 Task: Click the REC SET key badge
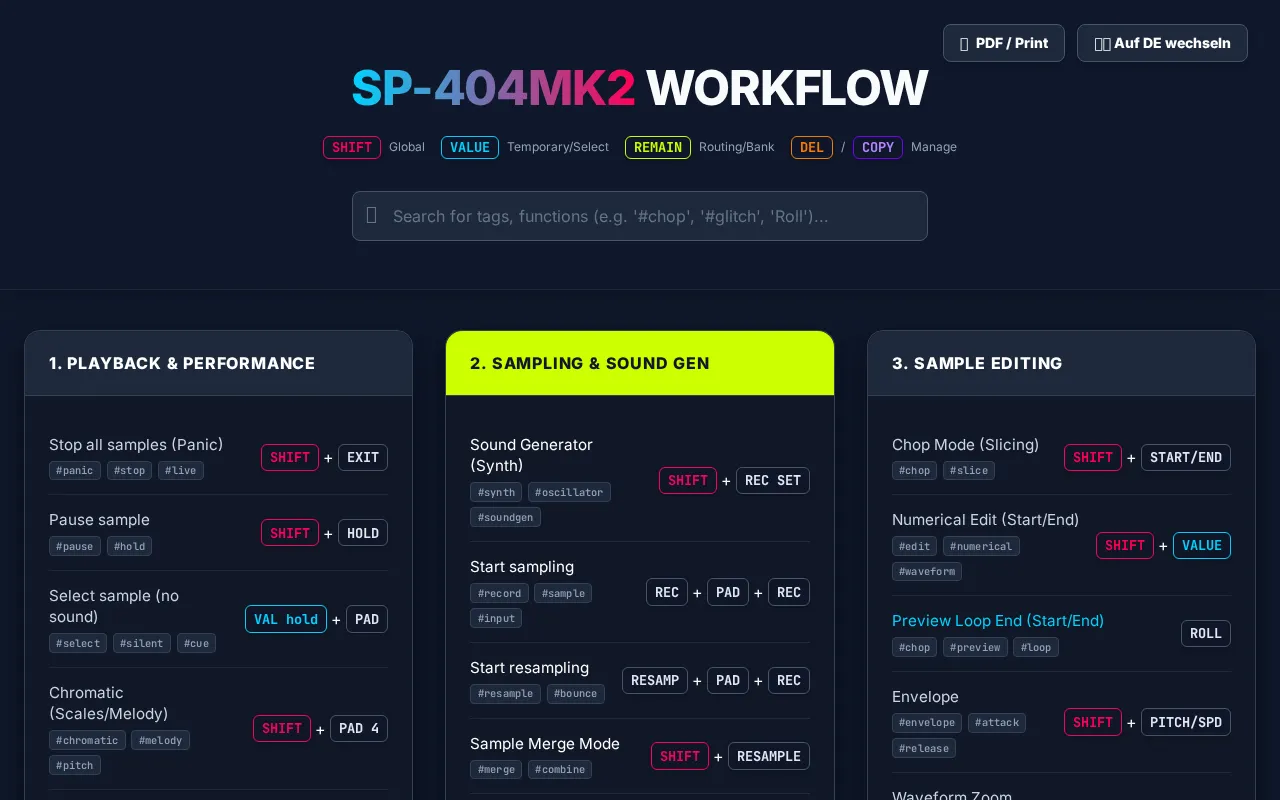point(773,480)
